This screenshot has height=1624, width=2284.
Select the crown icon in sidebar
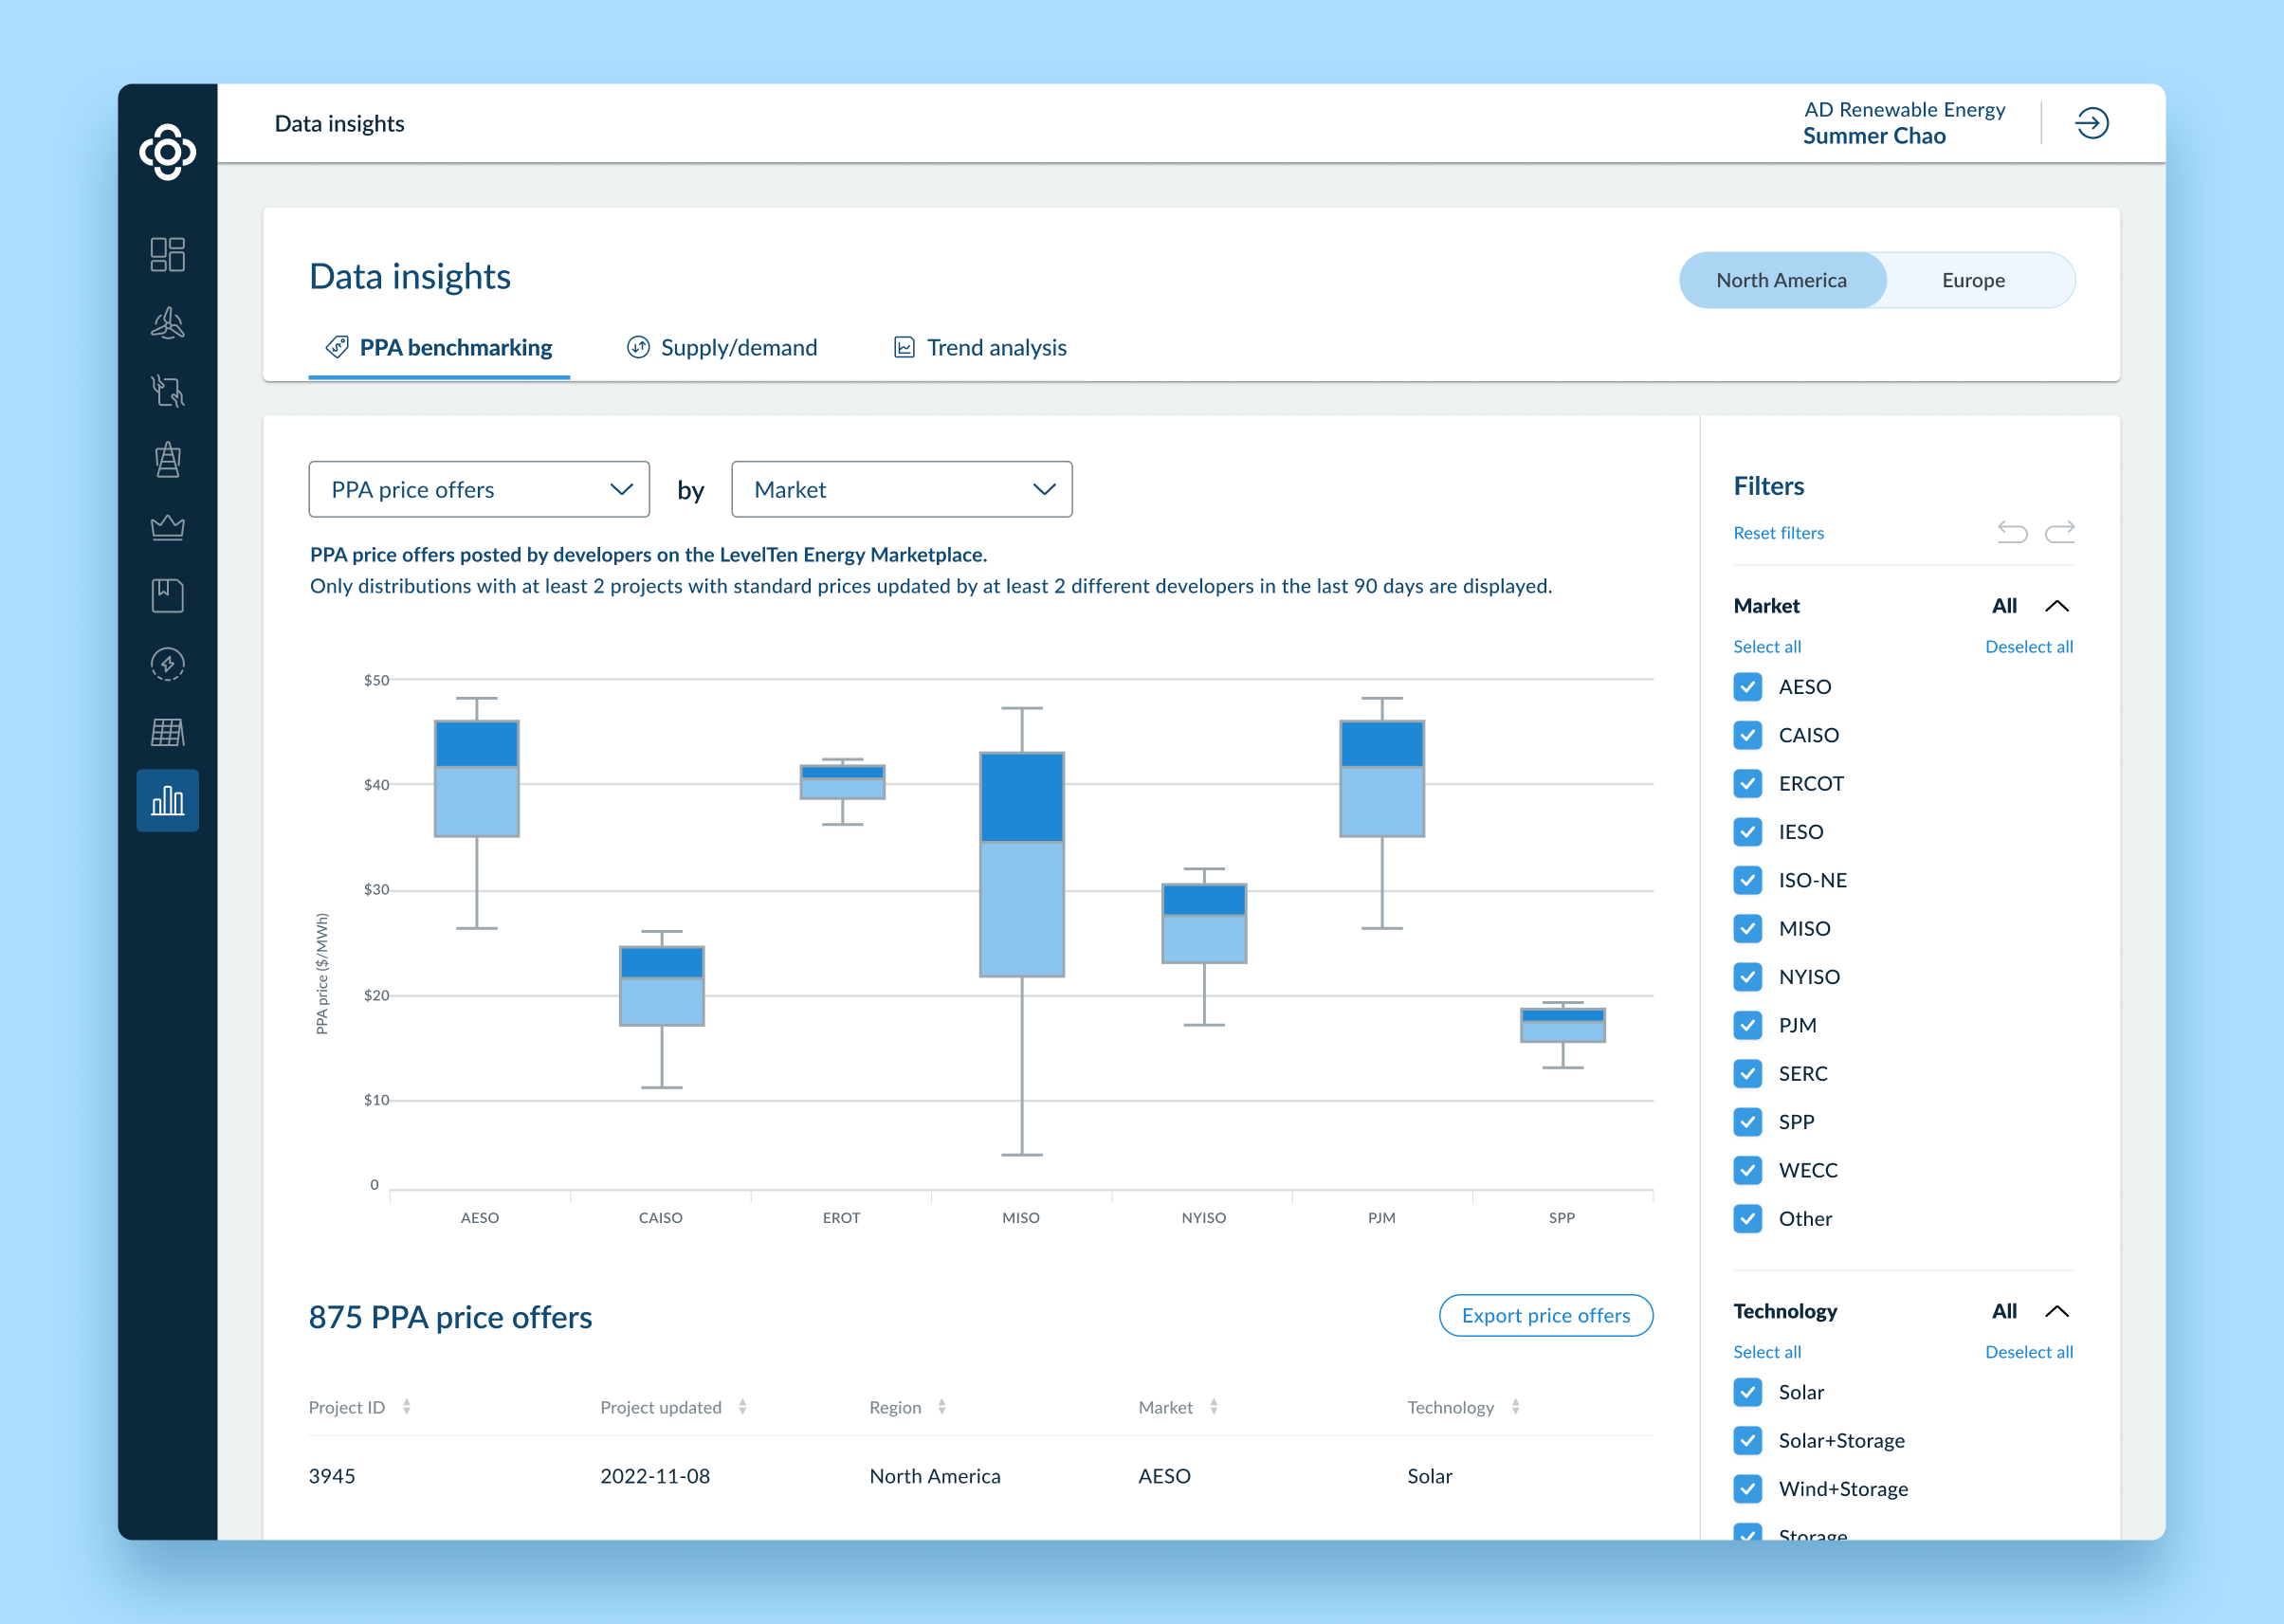[x=167, y=527]
